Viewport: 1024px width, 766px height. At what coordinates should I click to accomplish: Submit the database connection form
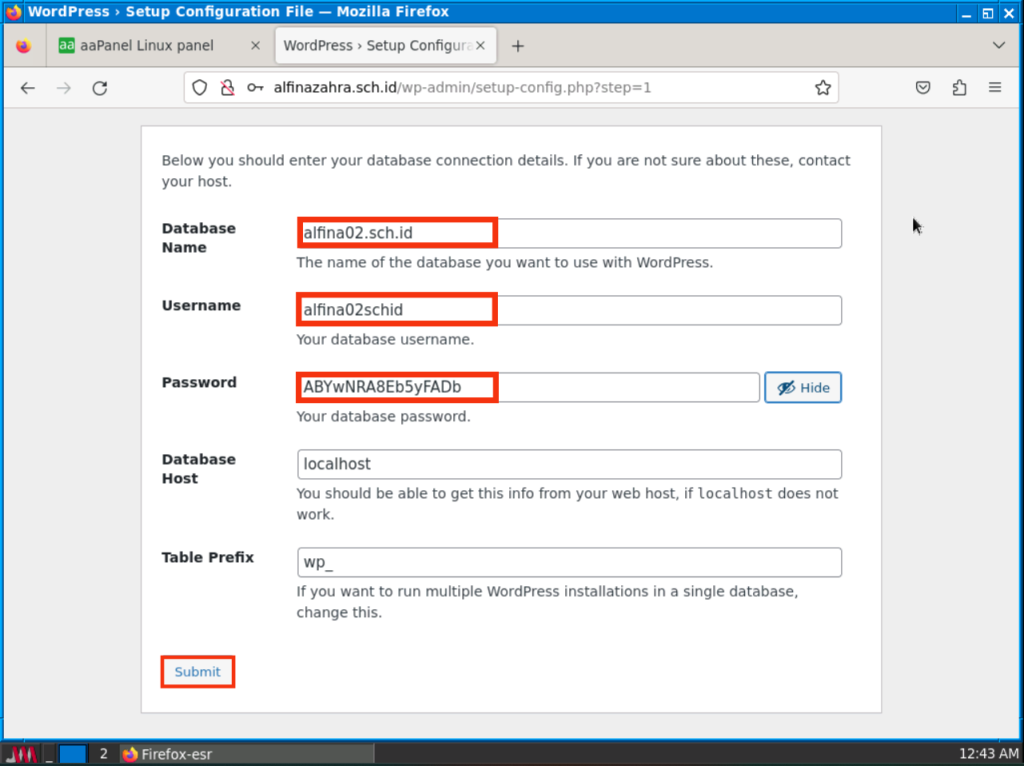197,672
